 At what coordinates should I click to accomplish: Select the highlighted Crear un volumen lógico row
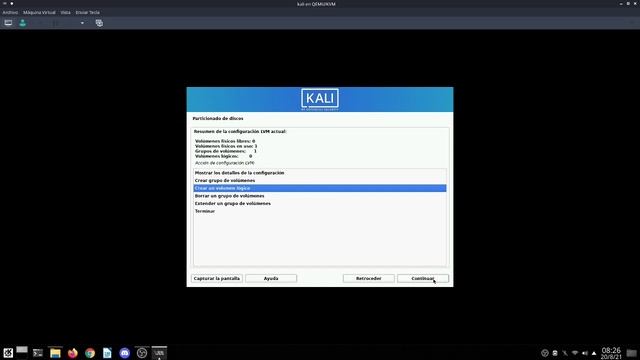[320, 188]
